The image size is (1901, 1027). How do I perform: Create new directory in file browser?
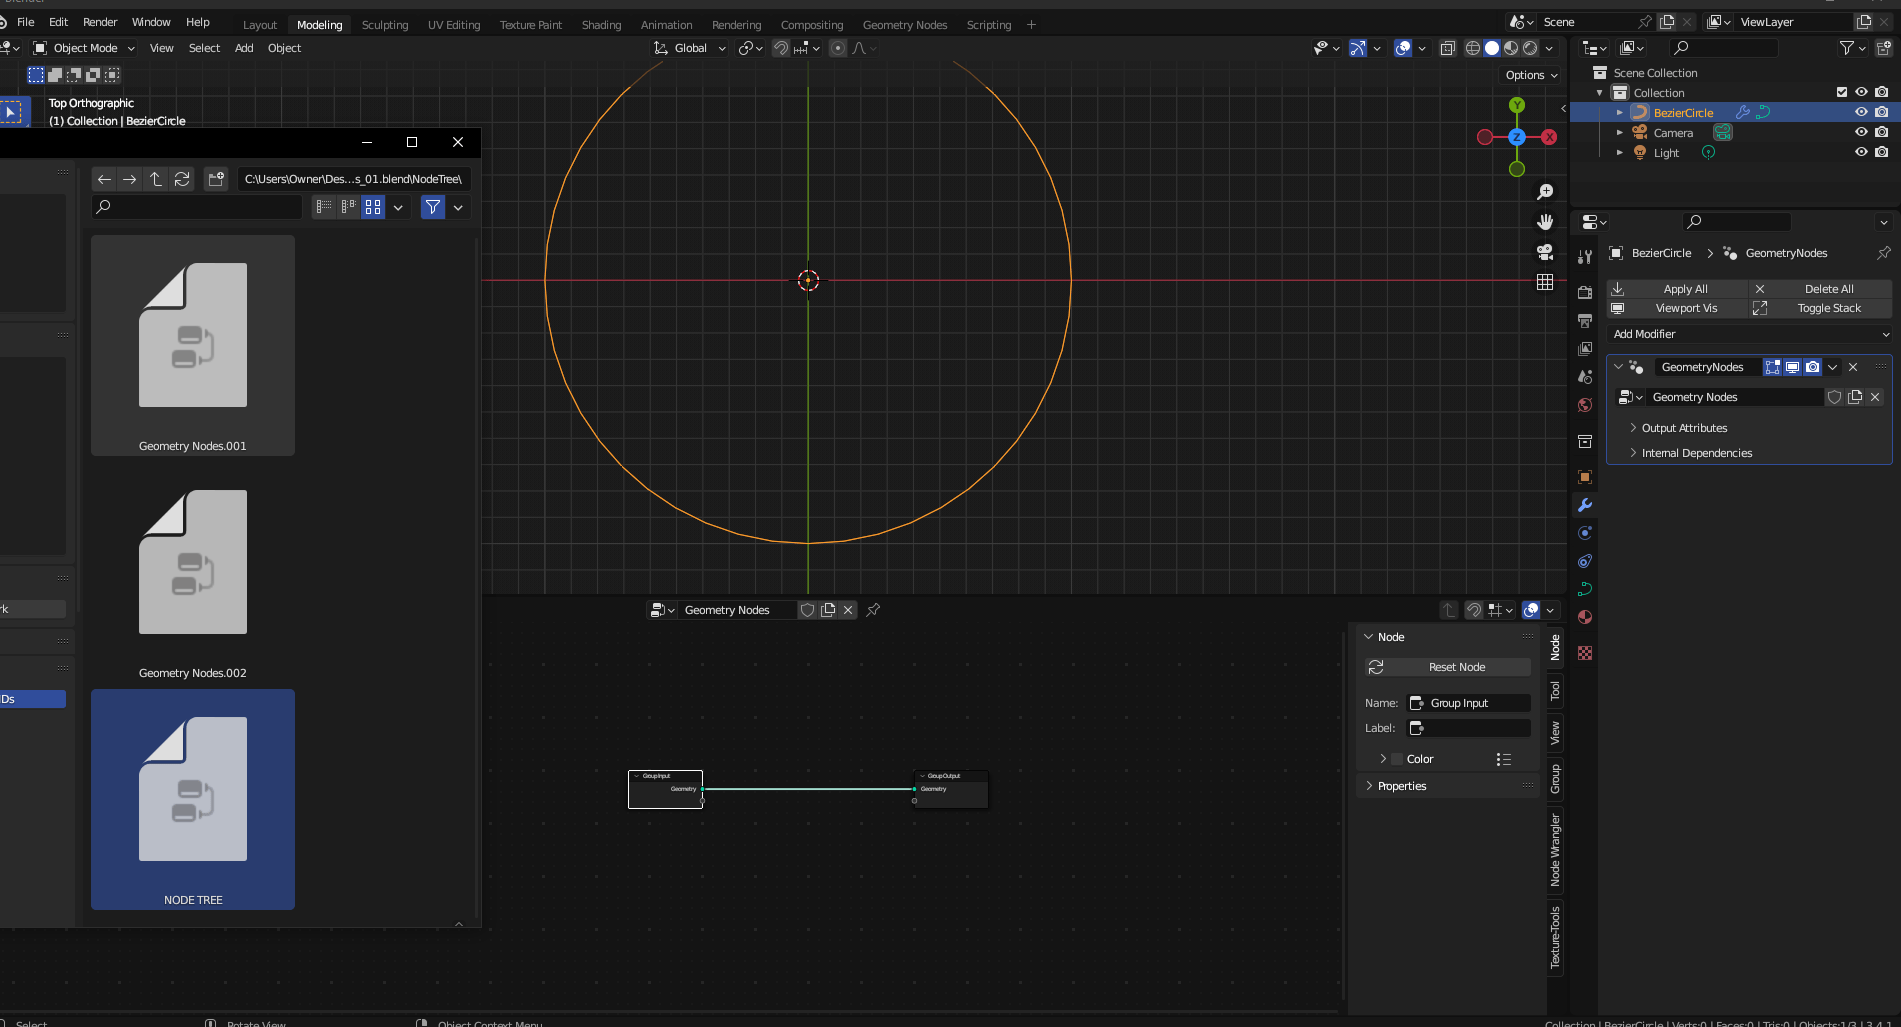pyautogui.click(x=216, y=179)
